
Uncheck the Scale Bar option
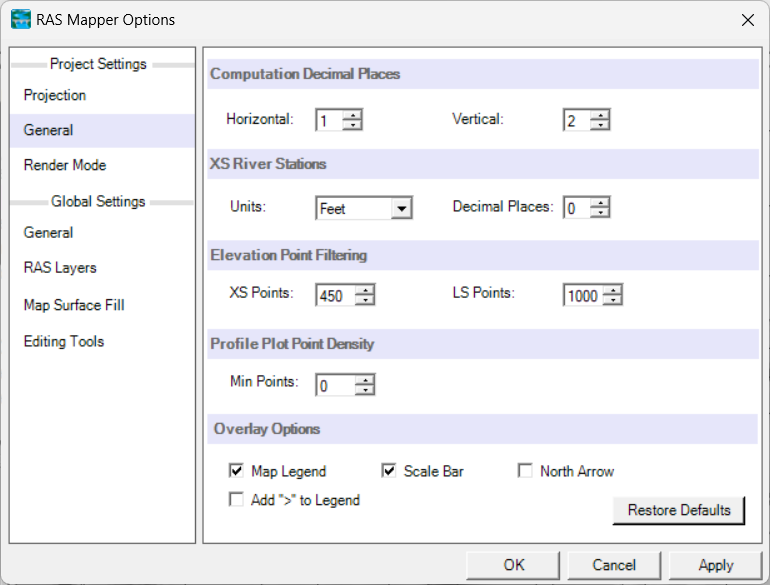(388, 471)
